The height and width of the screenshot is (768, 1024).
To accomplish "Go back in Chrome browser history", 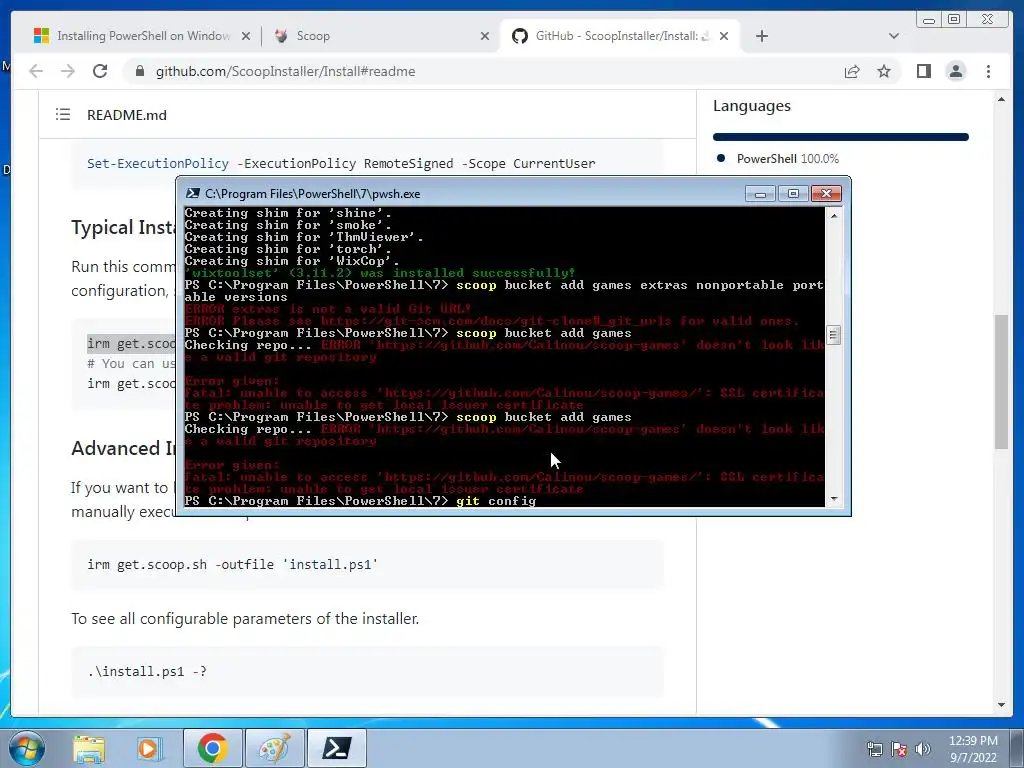I will coord(36,71).
